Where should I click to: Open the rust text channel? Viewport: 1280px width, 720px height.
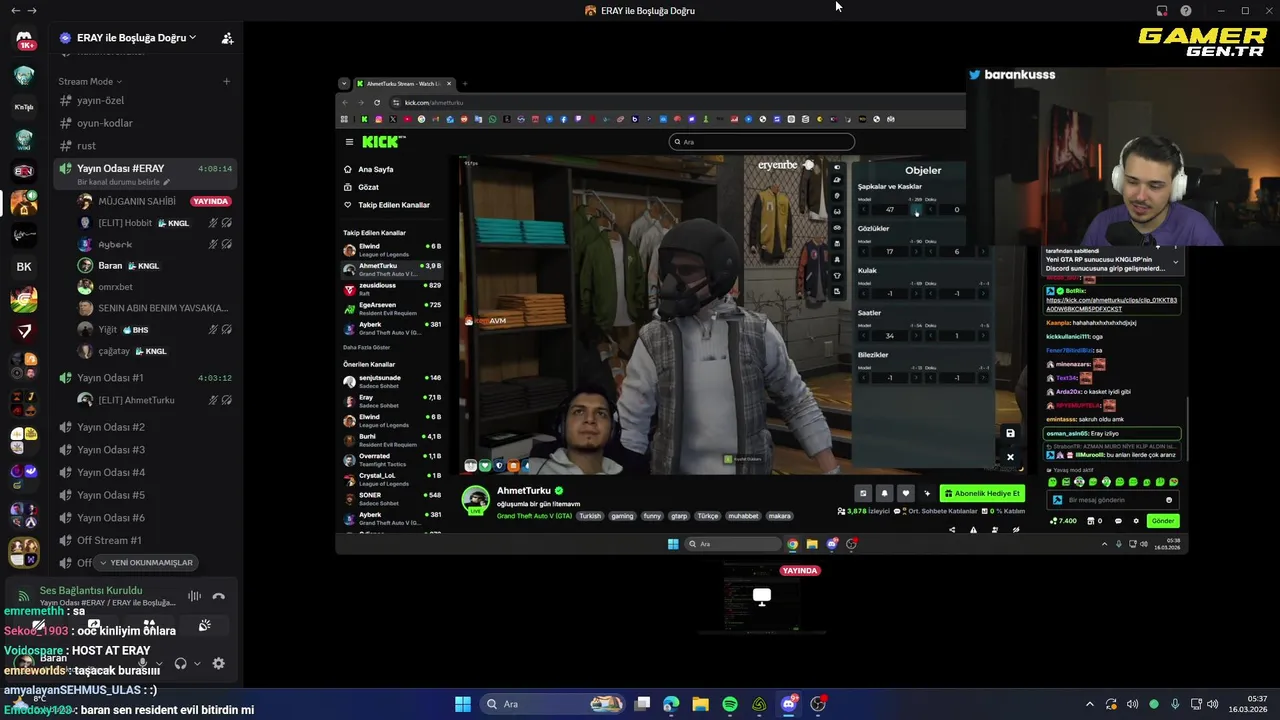point(145,146)
